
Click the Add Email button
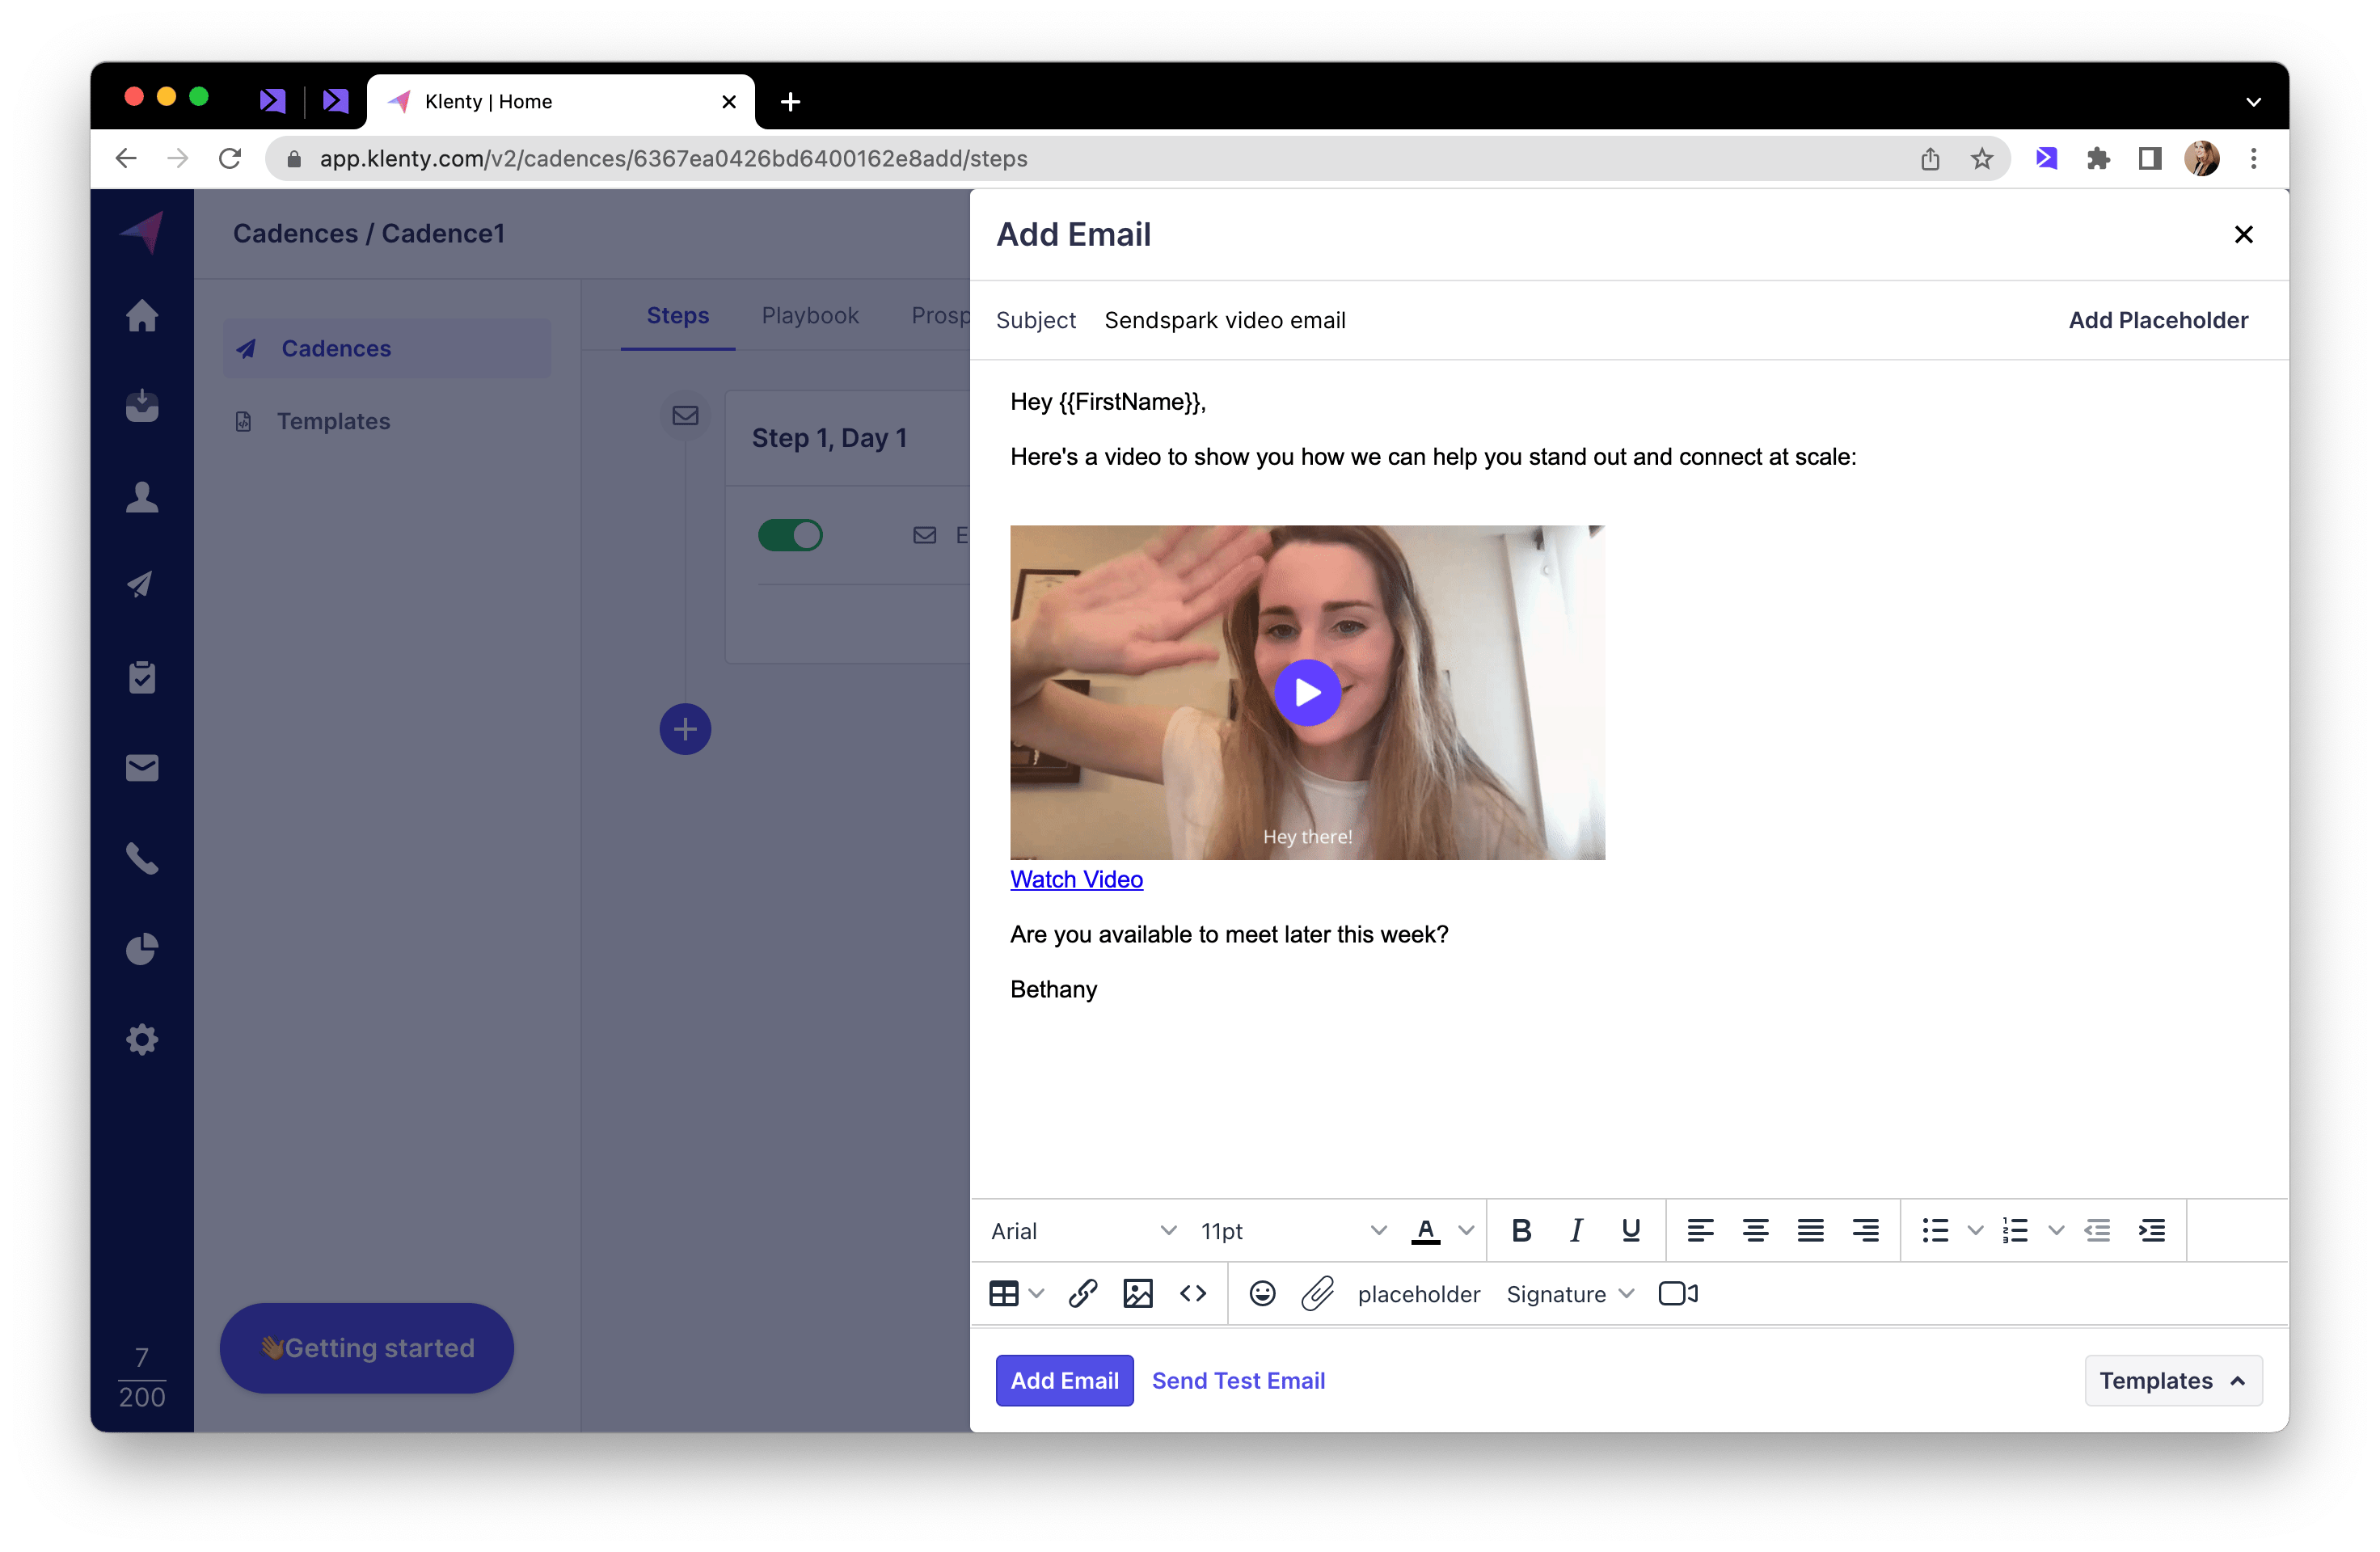click(x=1064, y=1381)
